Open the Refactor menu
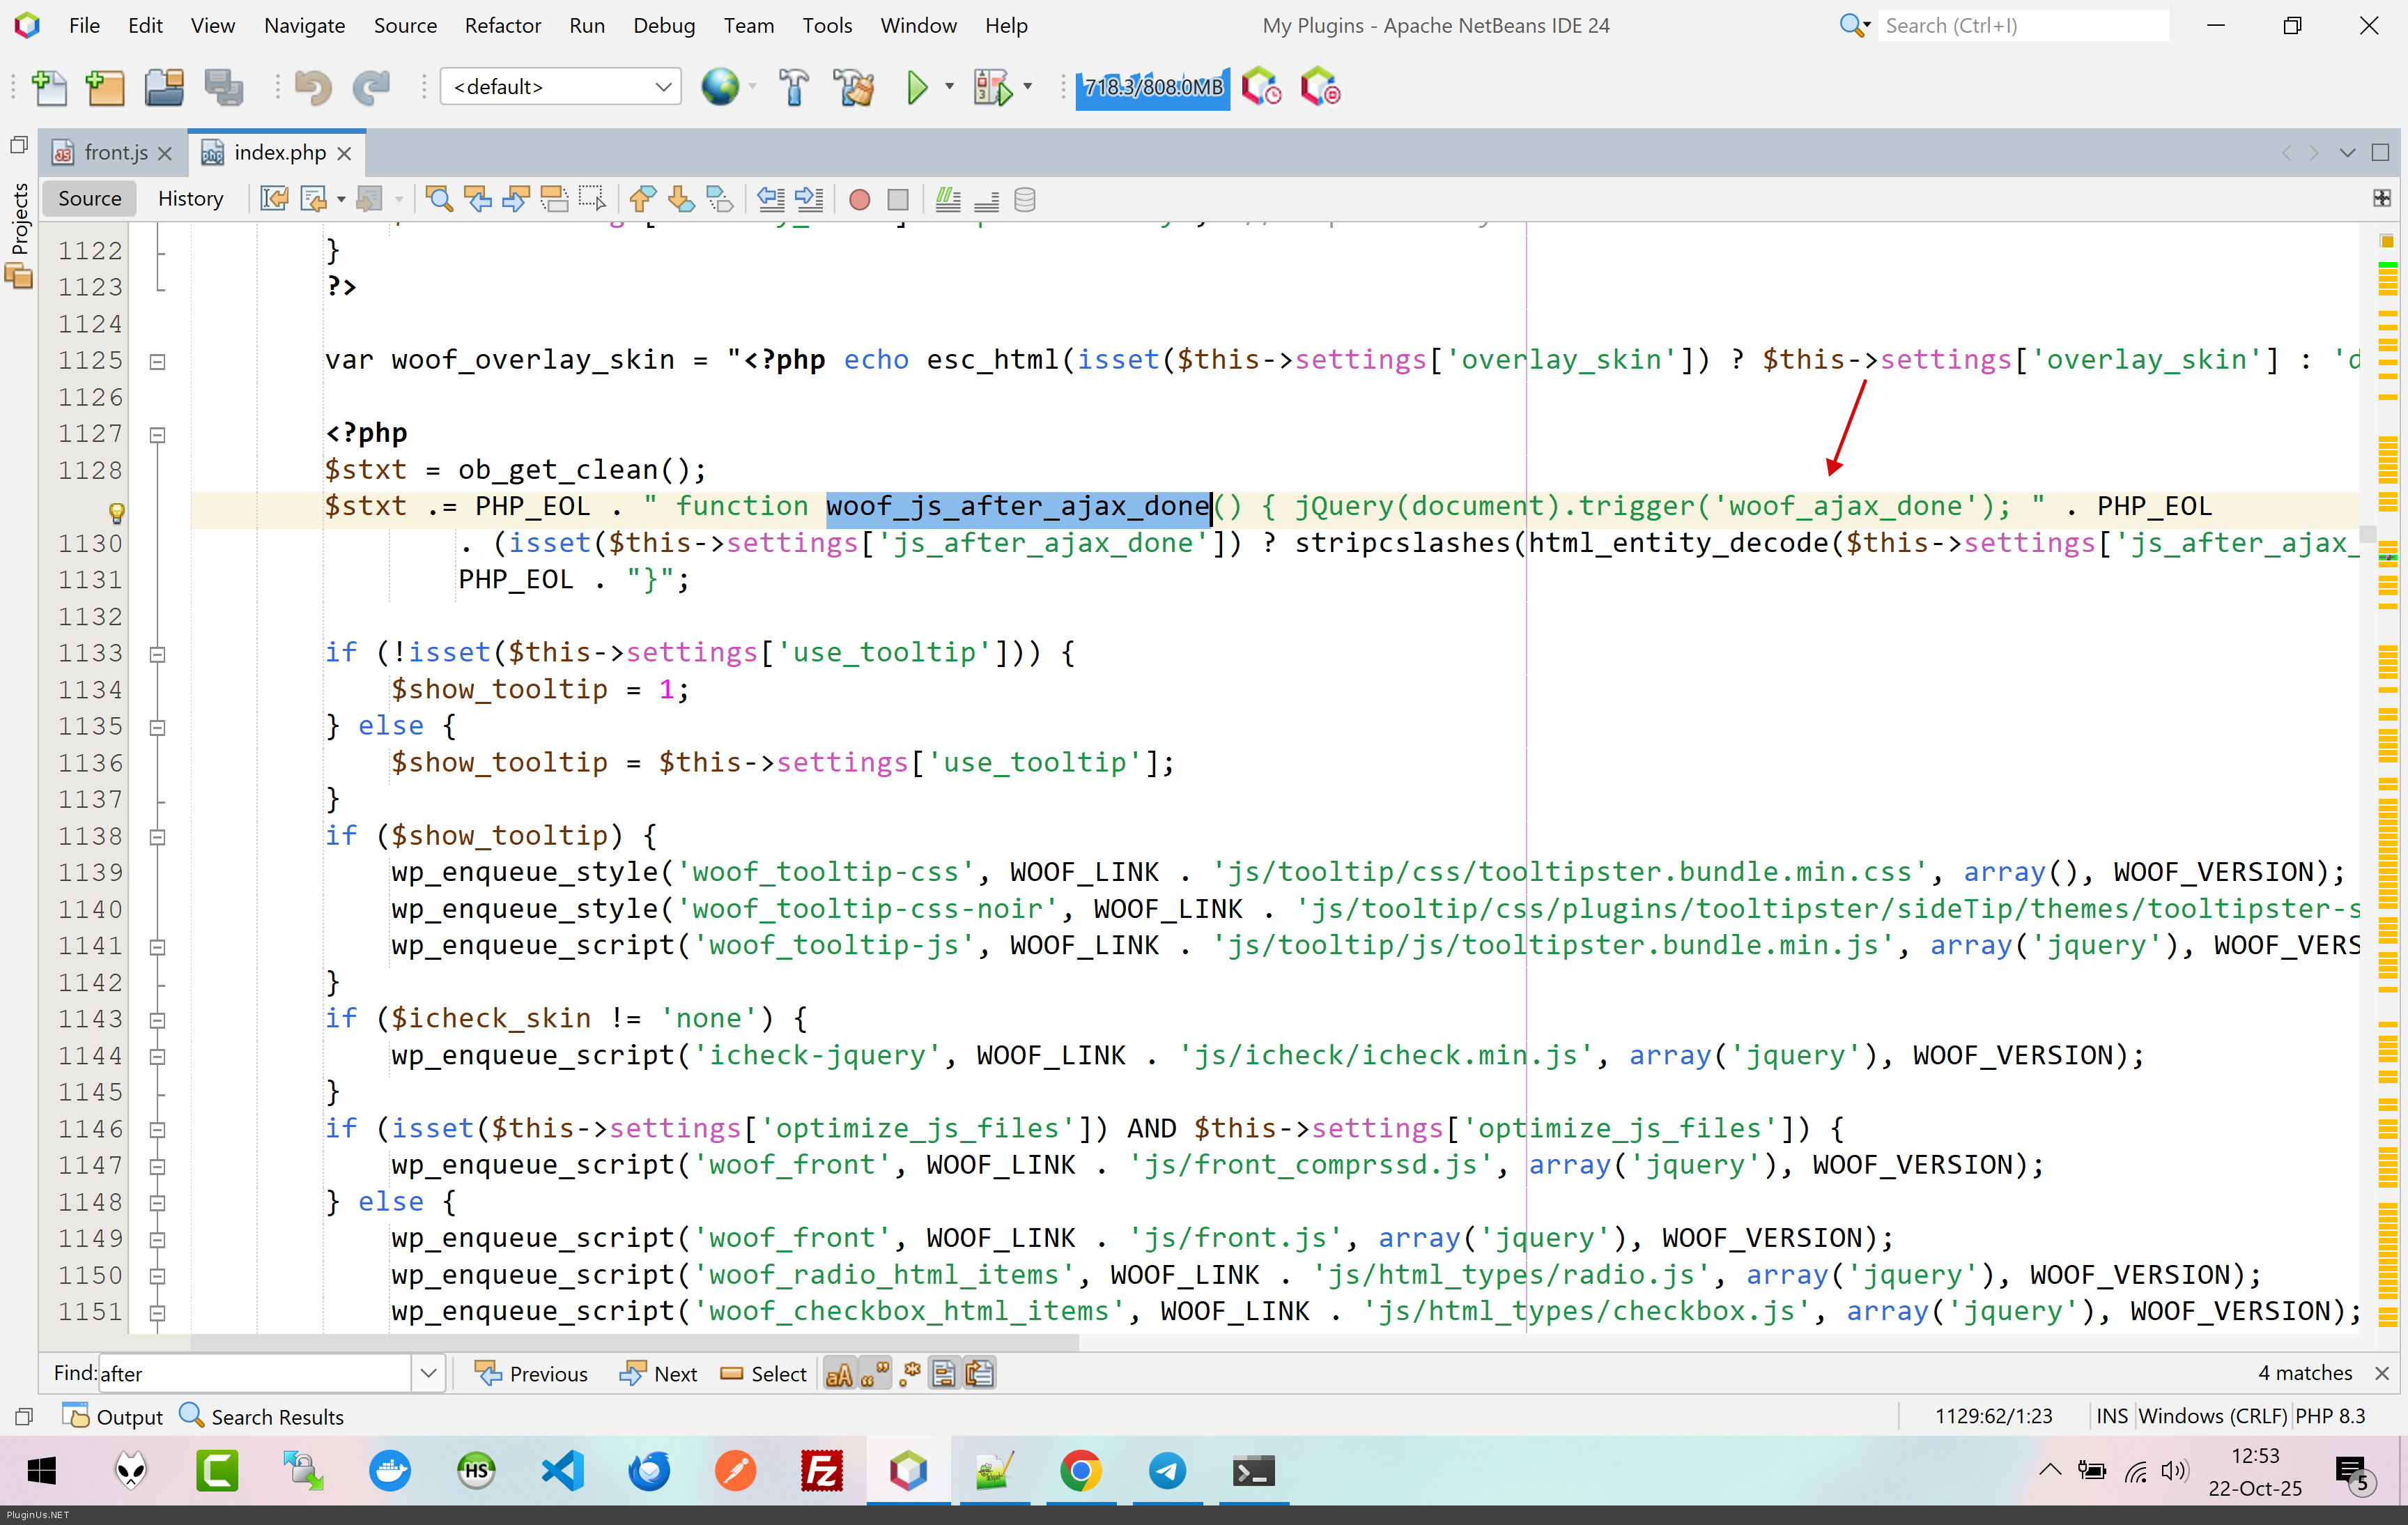 [x=502, y=25]
